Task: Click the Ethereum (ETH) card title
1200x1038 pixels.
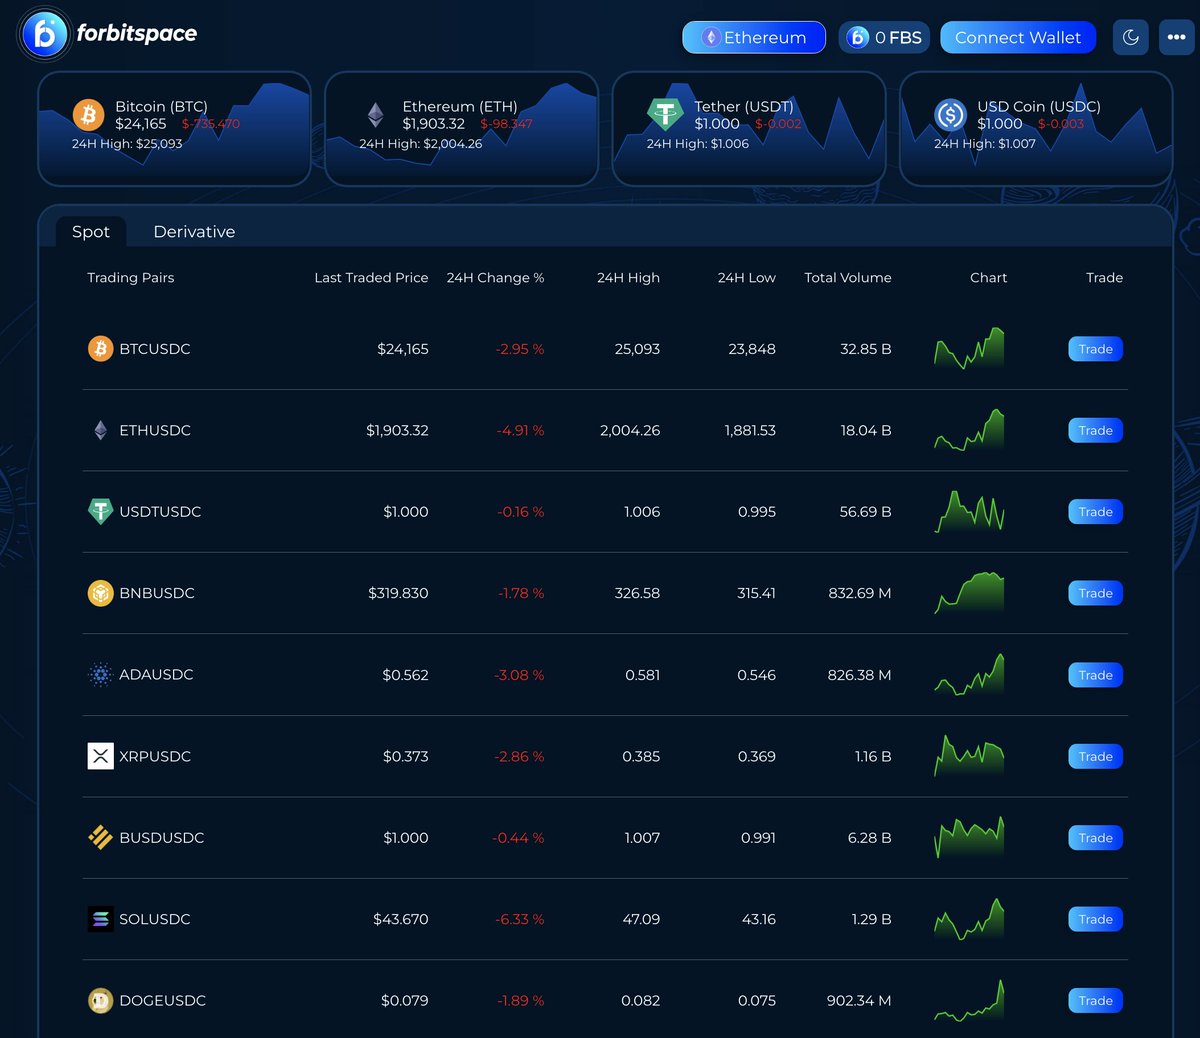Action: (460, 106)
